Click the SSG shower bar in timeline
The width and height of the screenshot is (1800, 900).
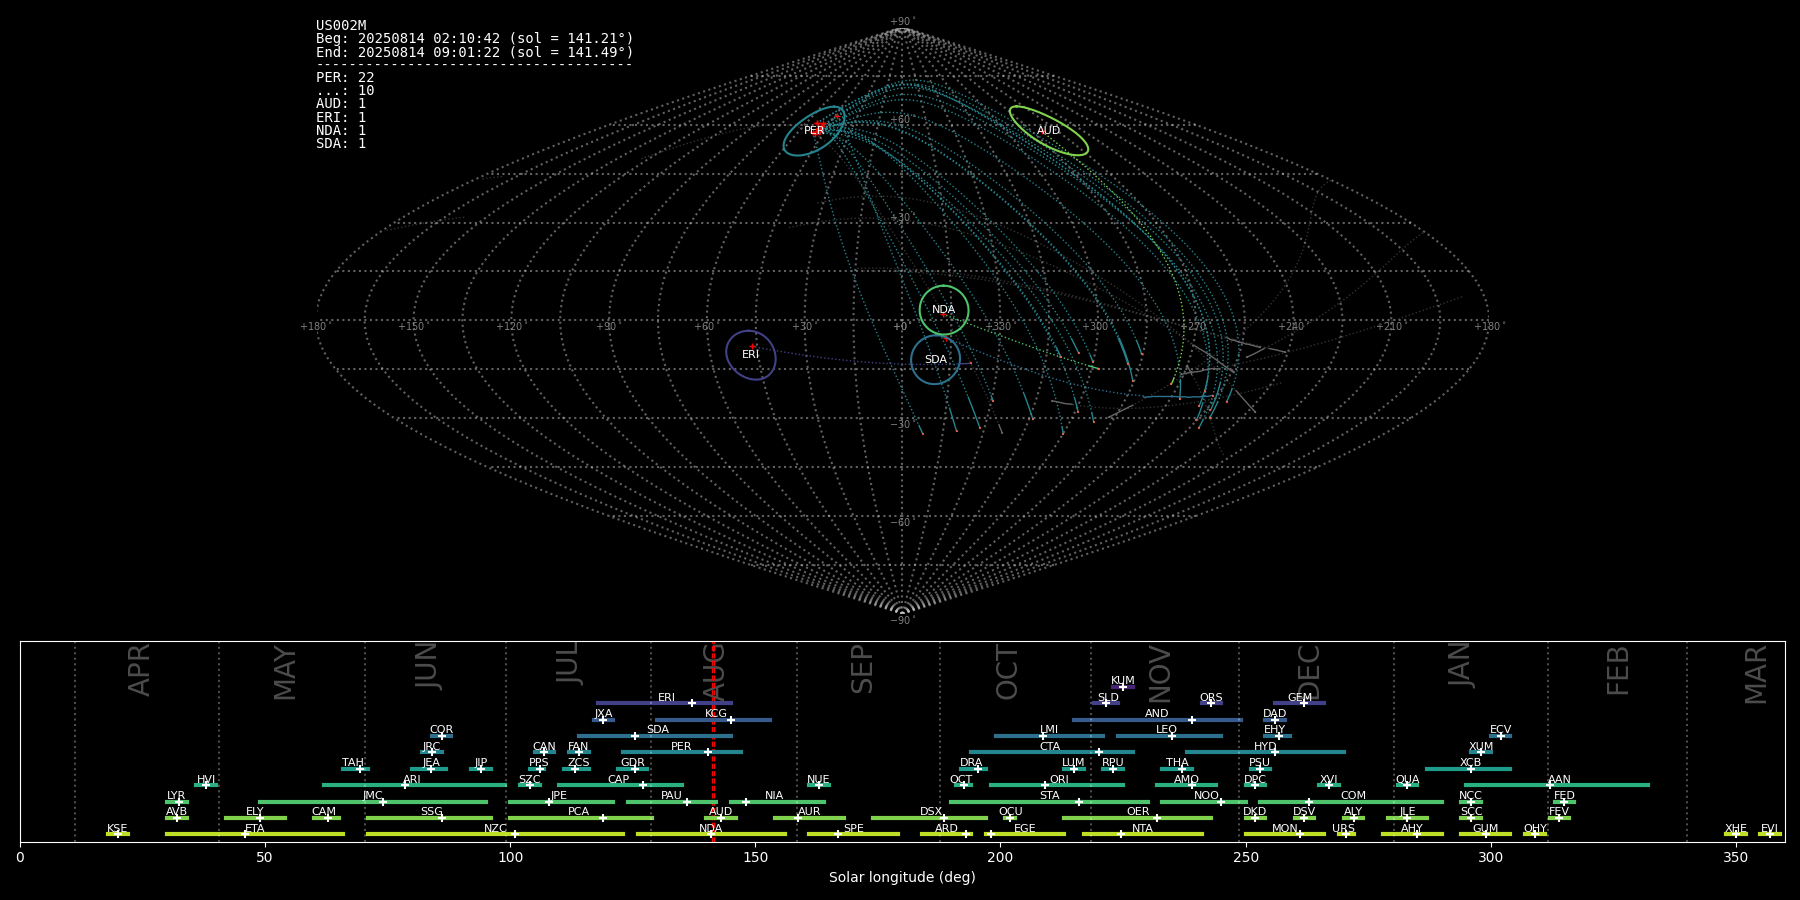(x=429, y=818)
